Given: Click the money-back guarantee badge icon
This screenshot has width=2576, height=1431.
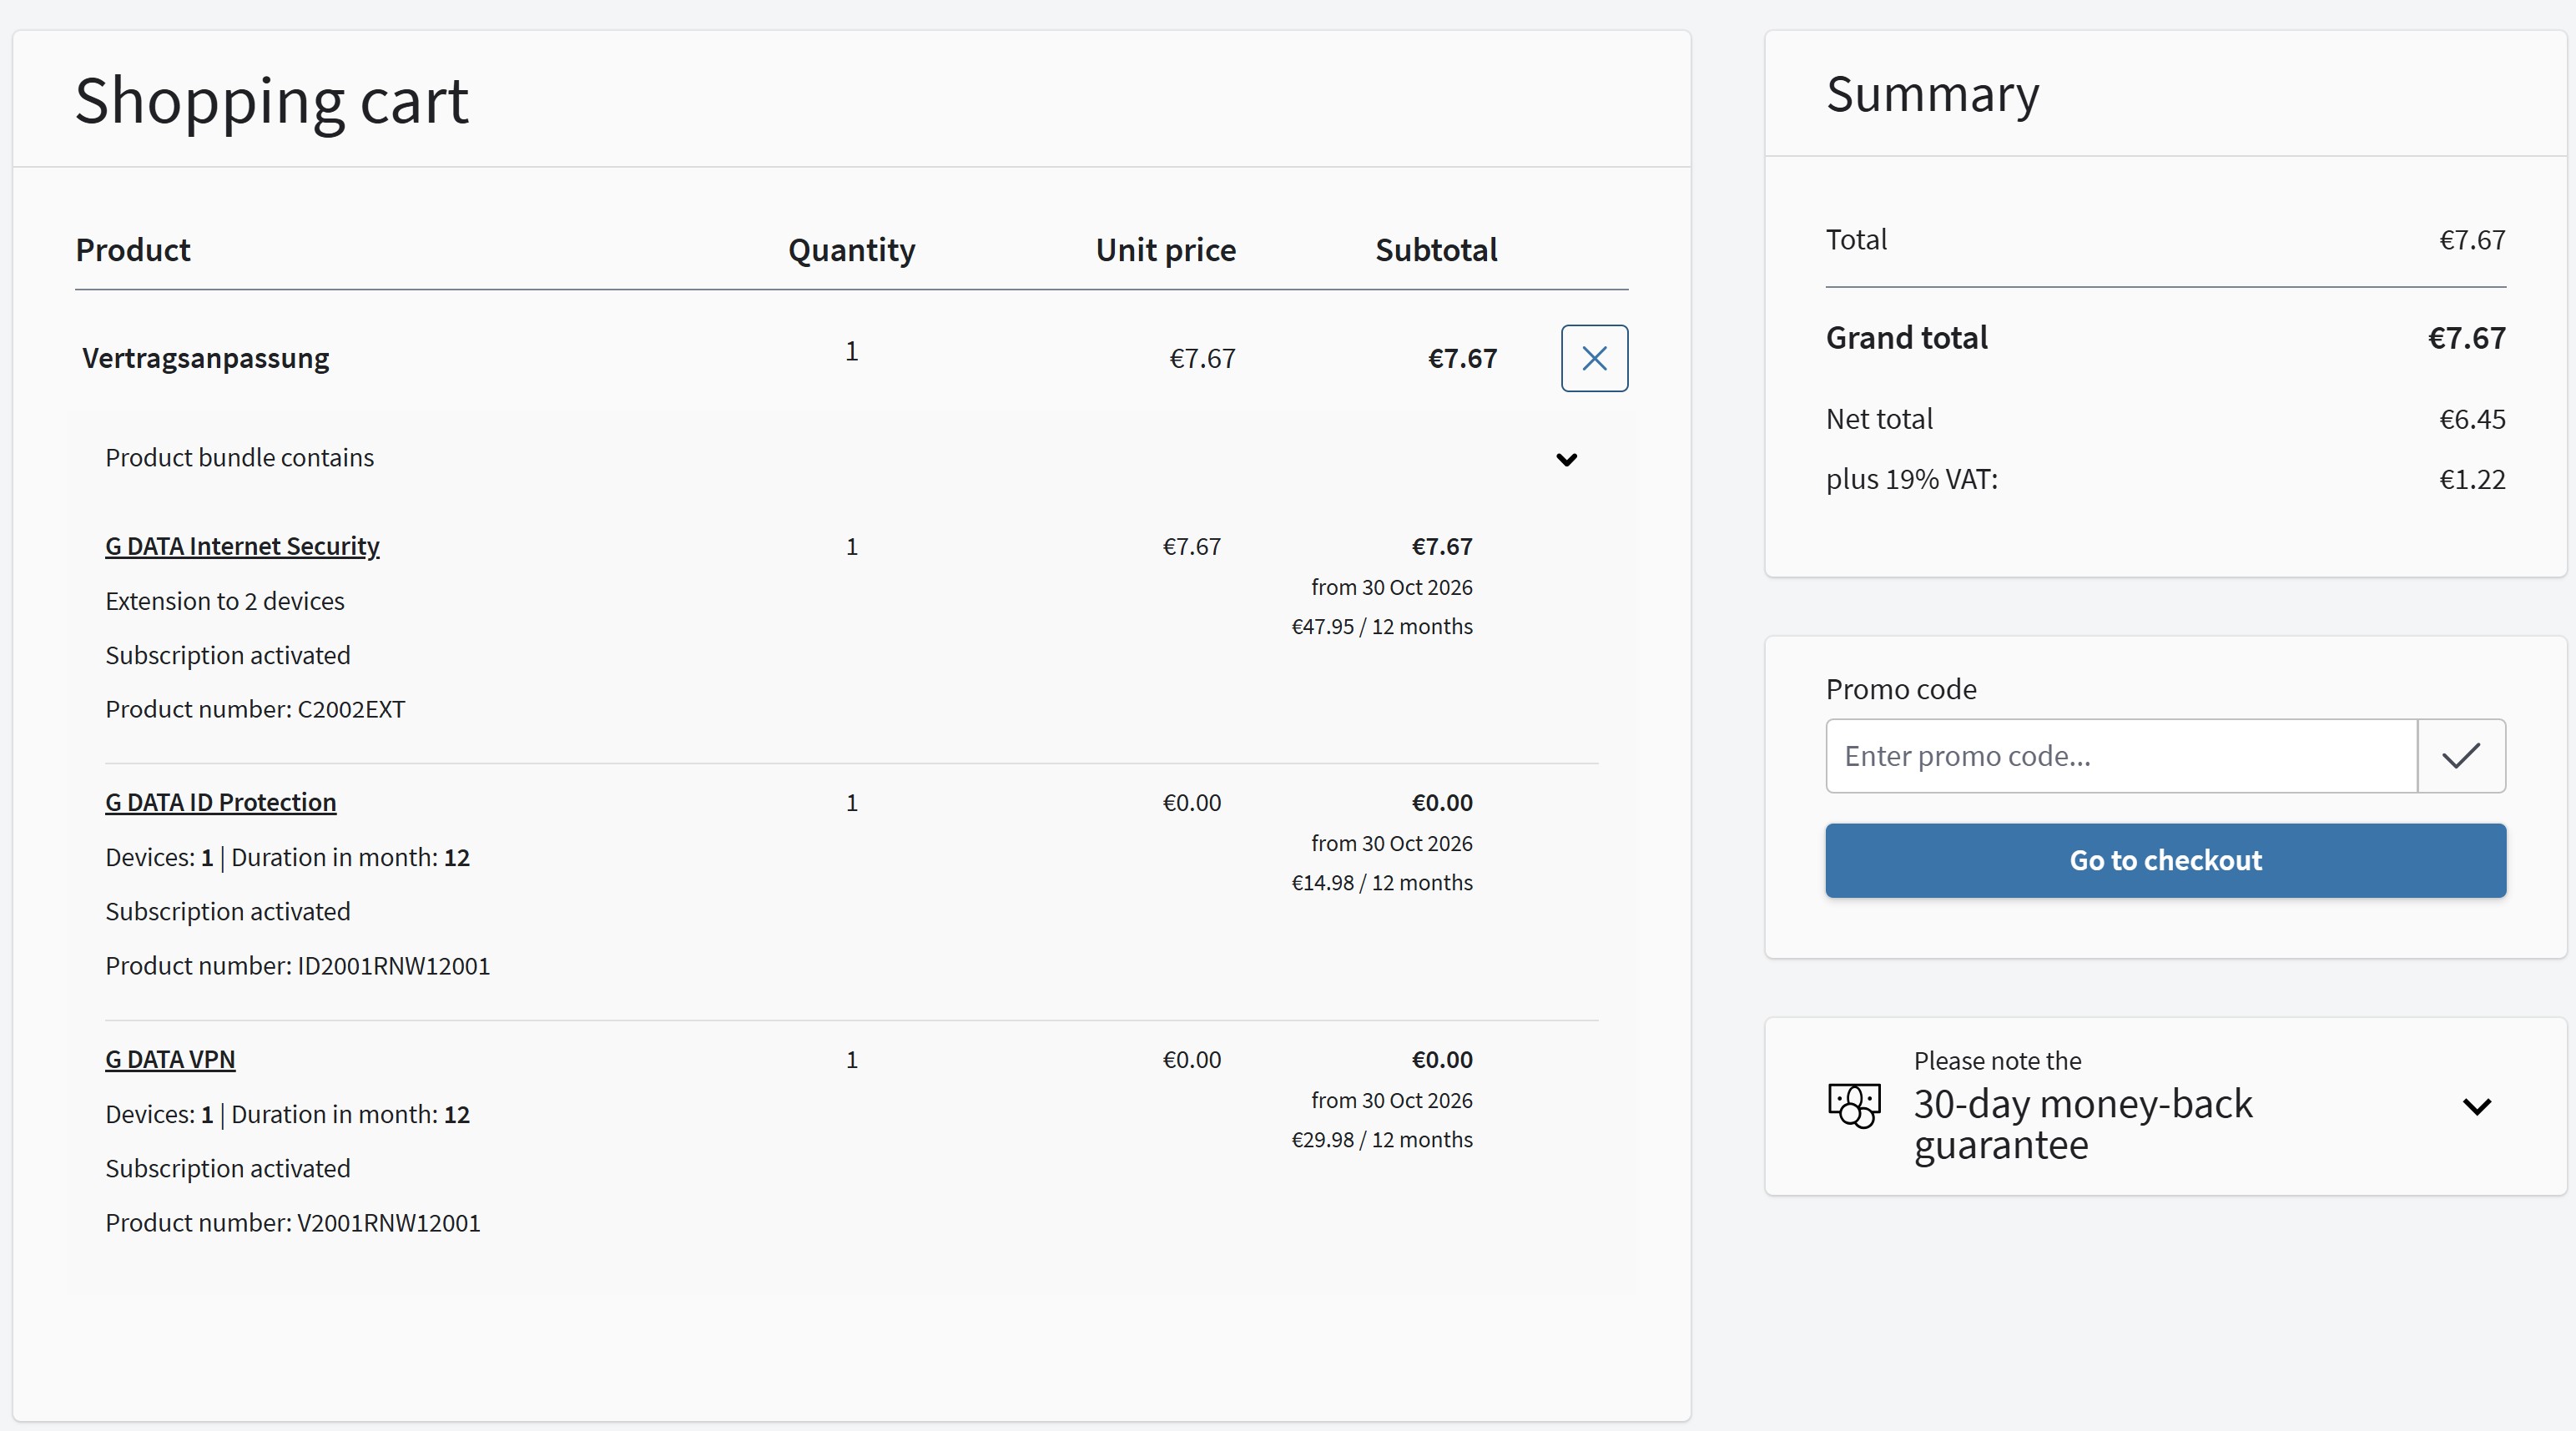Looking at the screenshot, I should [1854, 1105].
